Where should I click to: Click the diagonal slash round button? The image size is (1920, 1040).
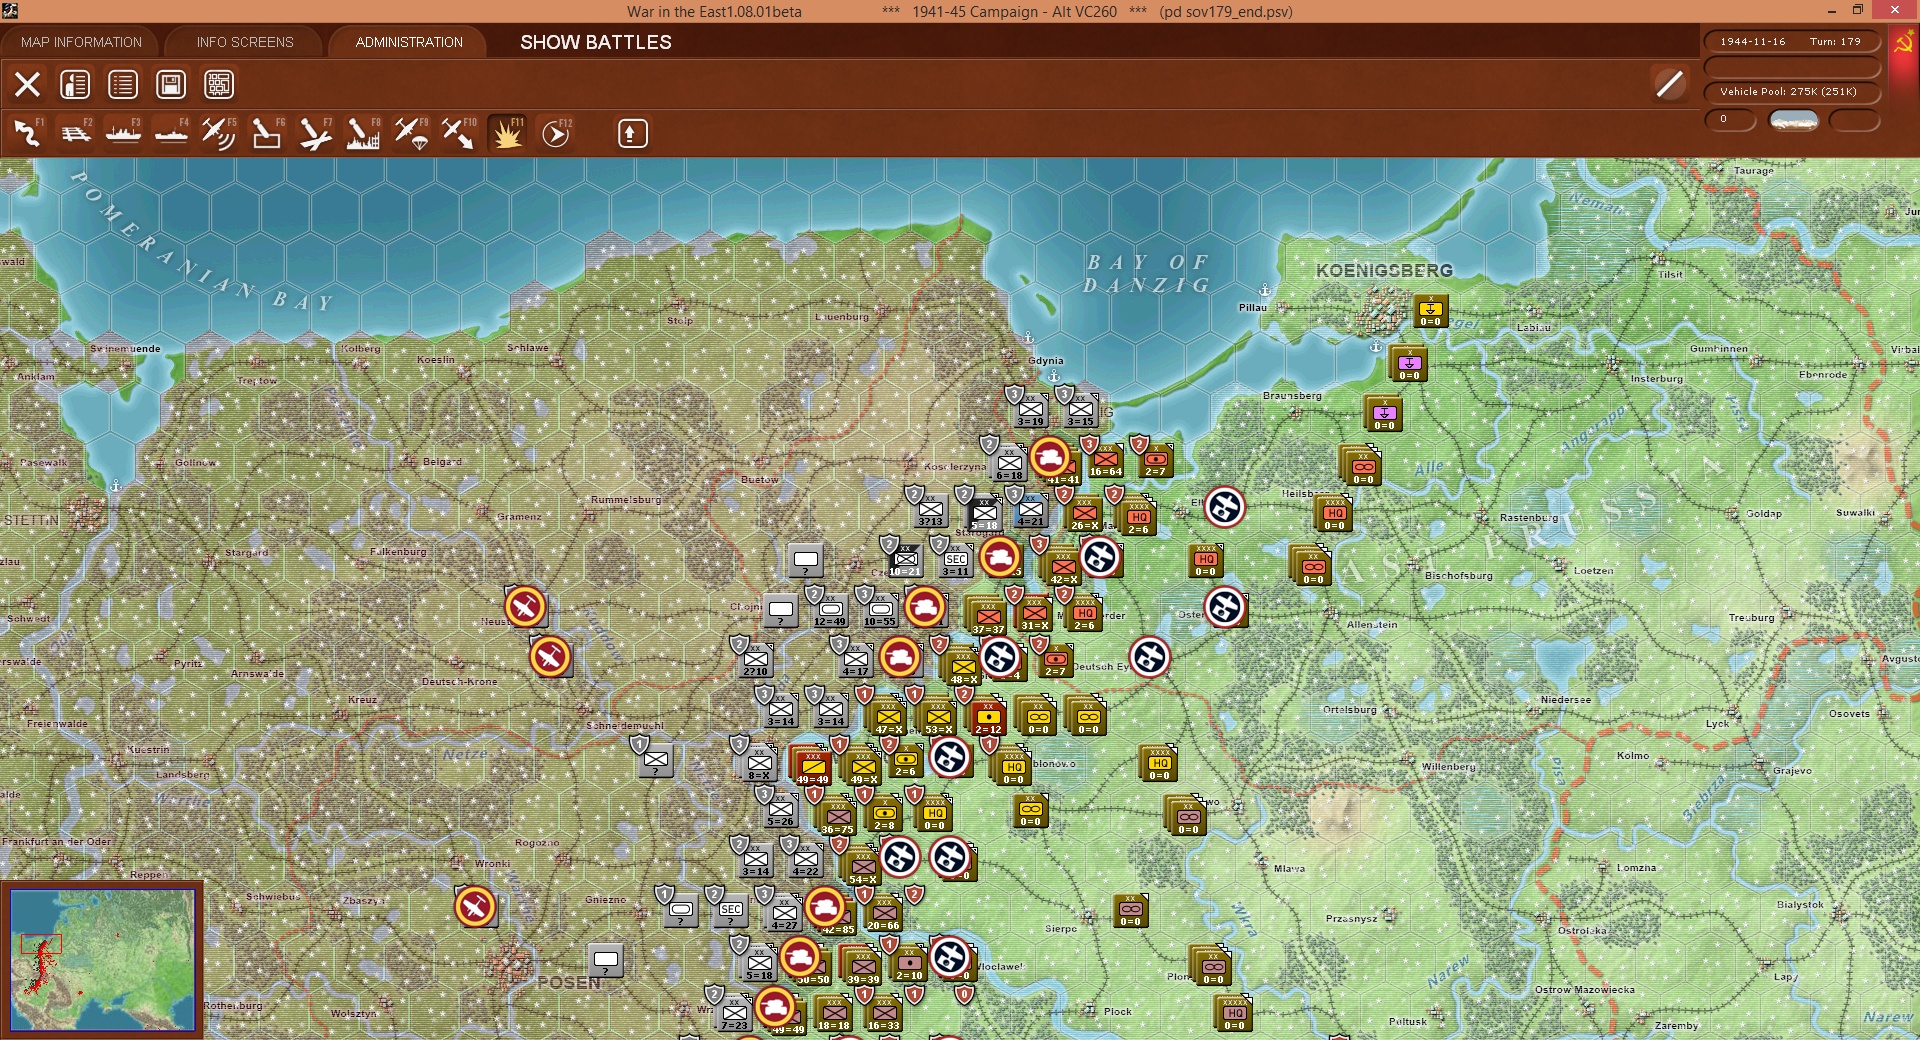tap(1670, 84)
